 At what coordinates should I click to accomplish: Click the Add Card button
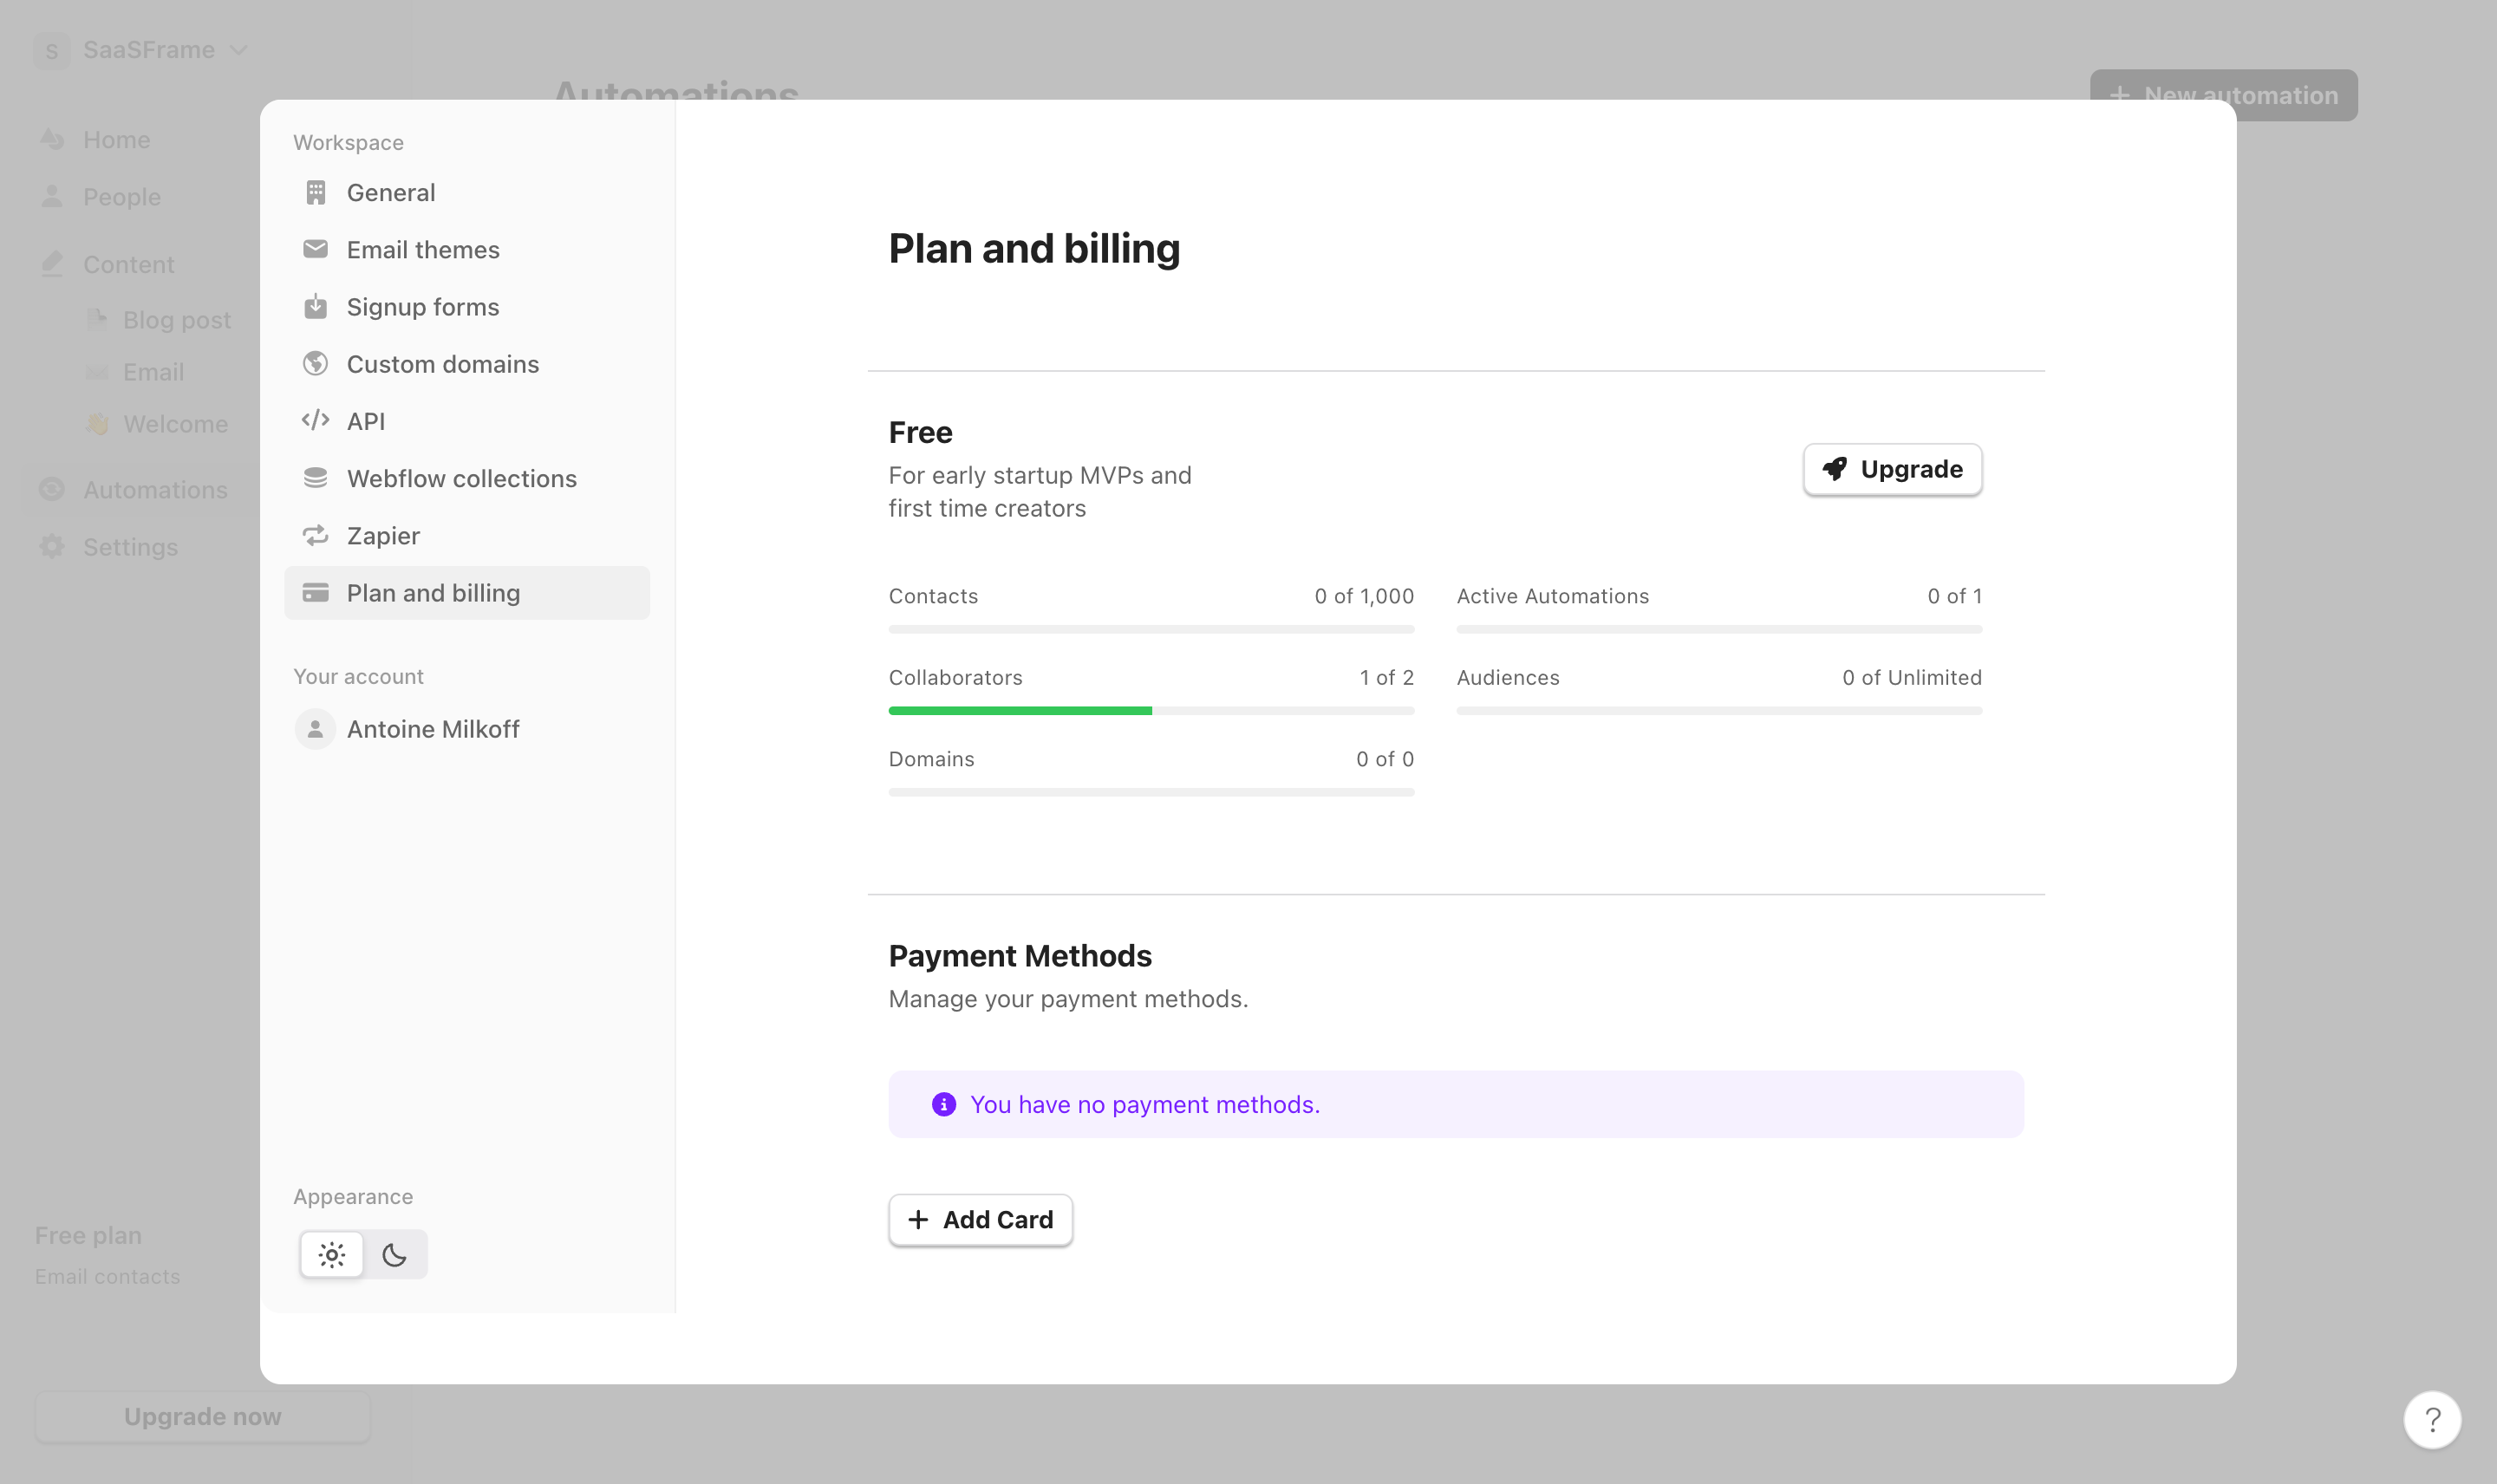(980, 1219)
